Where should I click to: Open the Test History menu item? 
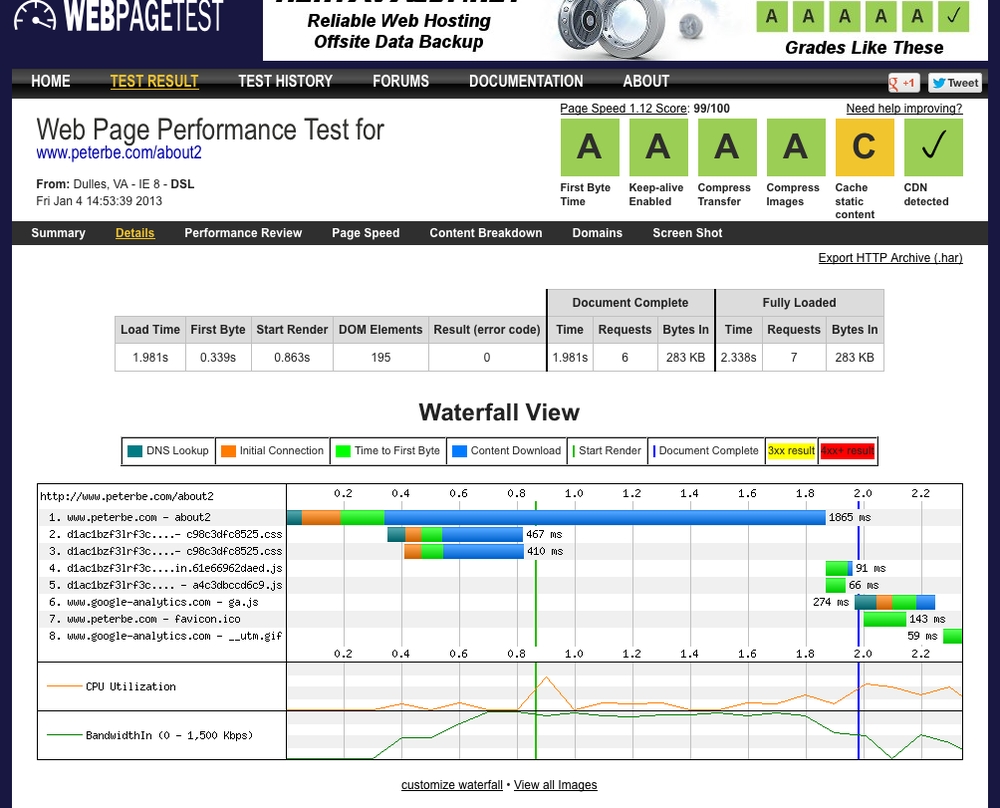(x=285, y=82)
